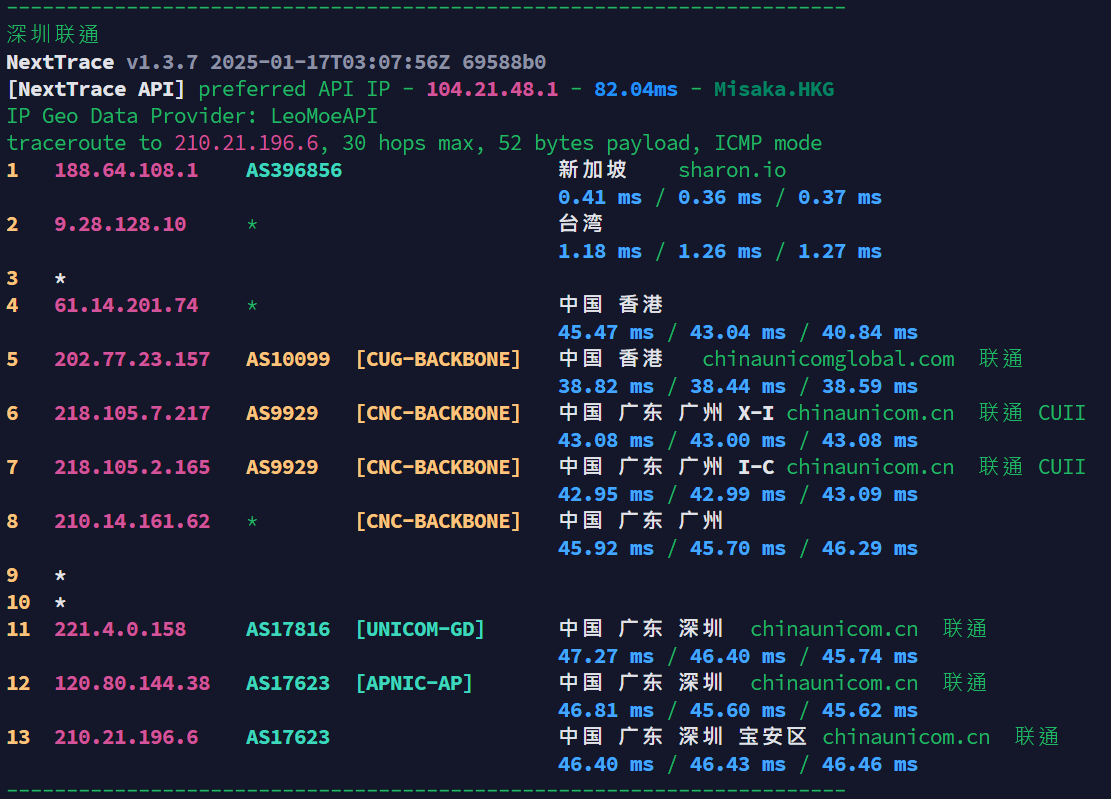Click the 38.82 ms latency value
Viewport: 1111px width, 799px height.
tap(606, 386)
